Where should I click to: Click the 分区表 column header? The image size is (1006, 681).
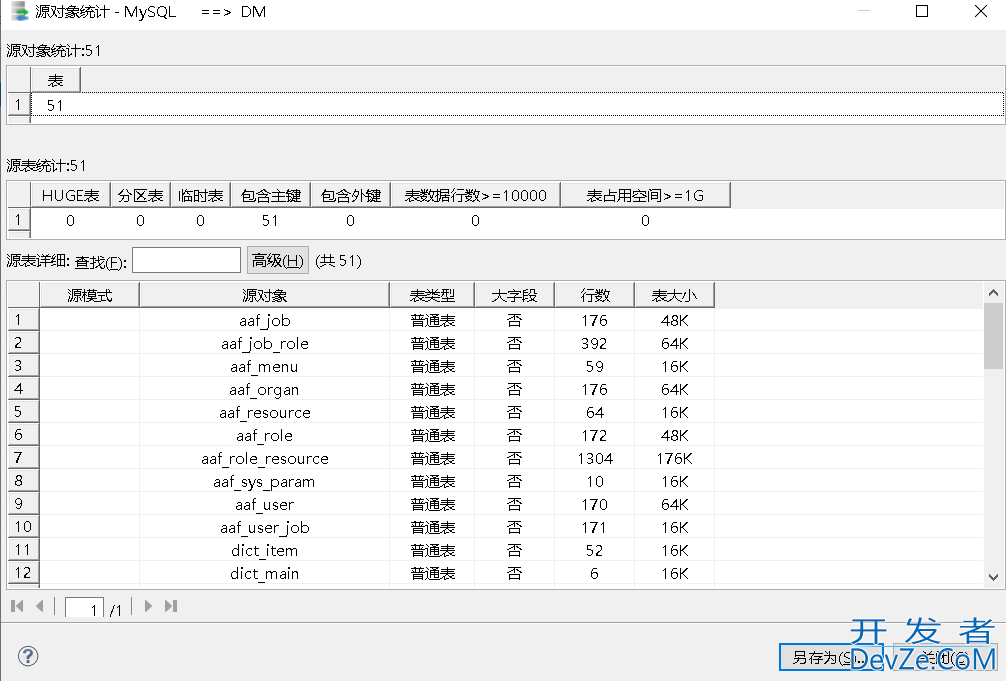141,196
